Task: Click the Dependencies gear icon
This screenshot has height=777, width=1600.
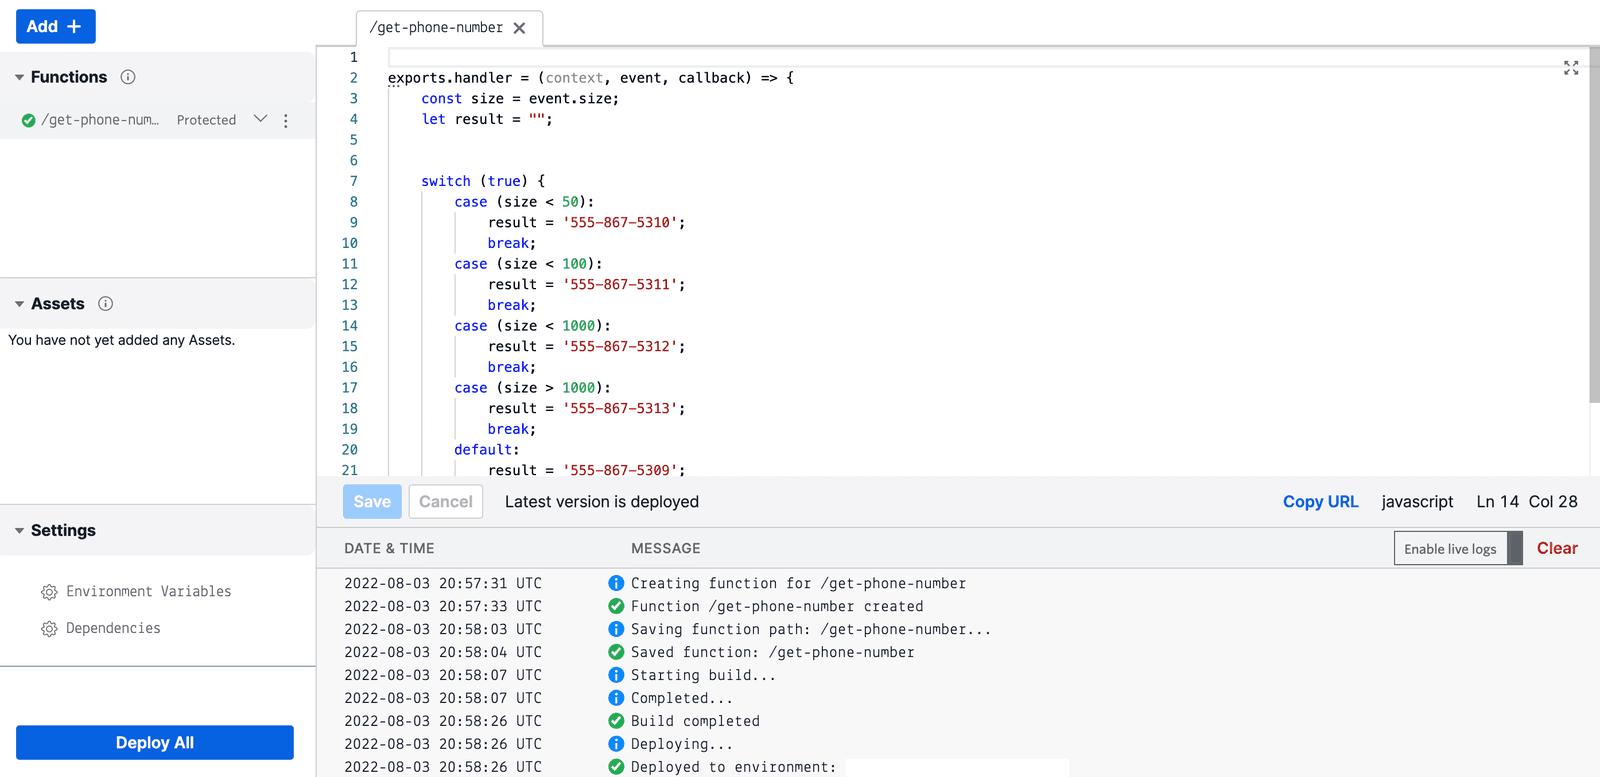Action: (x=49, y=629)
